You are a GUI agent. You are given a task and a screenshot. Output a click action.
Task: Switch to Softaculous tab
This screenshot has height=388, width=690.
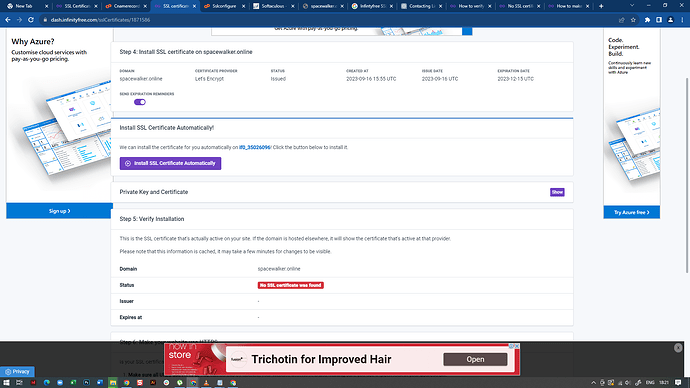[273, 6]
